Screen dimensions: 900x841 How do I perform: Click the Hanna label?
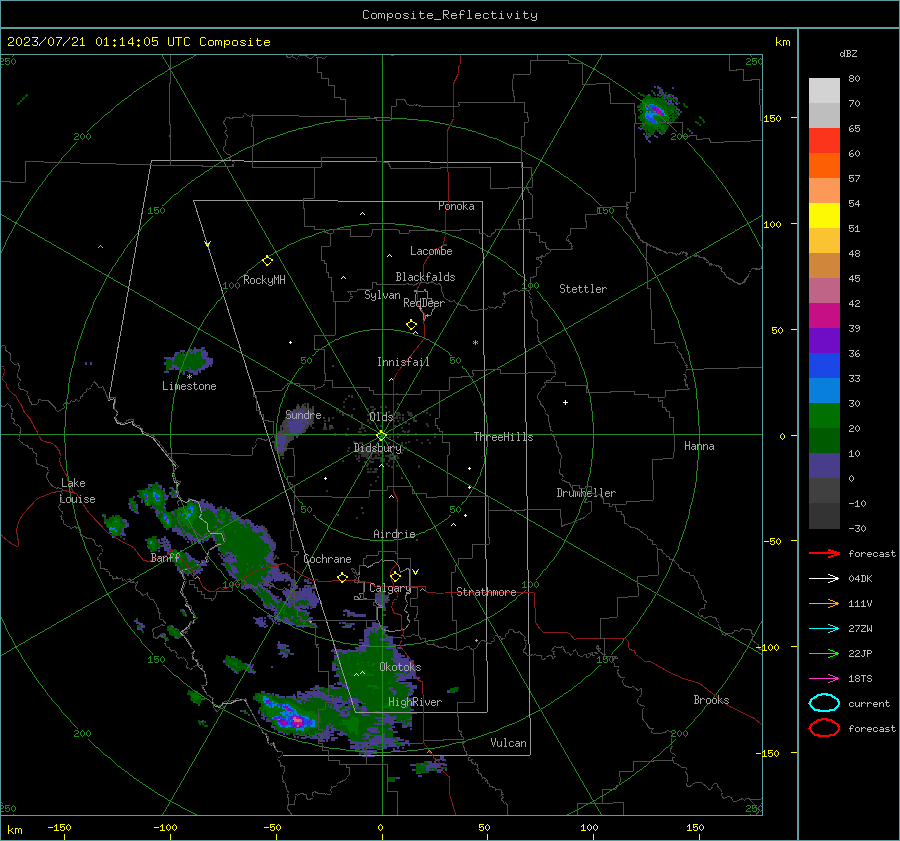(699, 446)
